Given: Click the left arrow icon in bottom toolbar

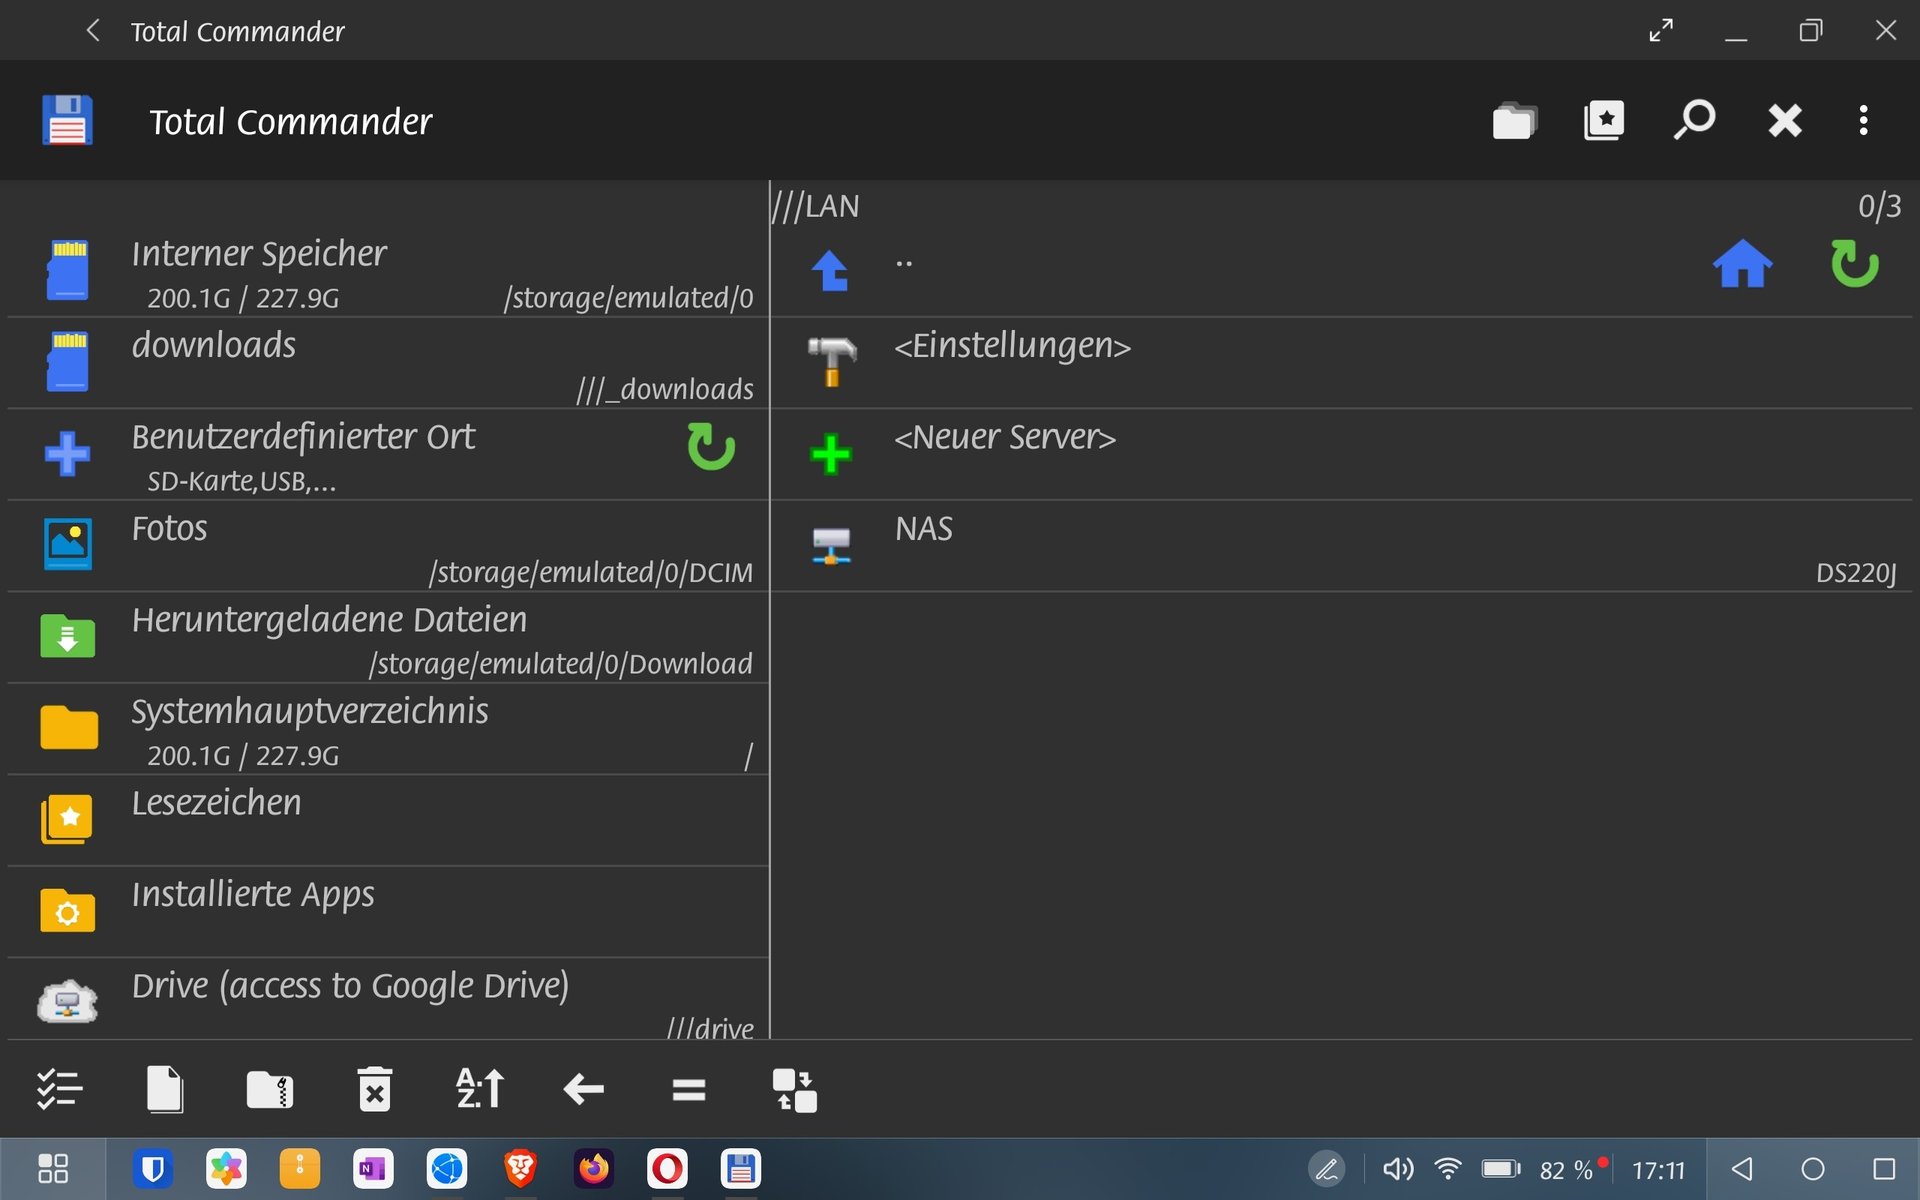Looking at the screenshot, I should (x=584, y=1089).
